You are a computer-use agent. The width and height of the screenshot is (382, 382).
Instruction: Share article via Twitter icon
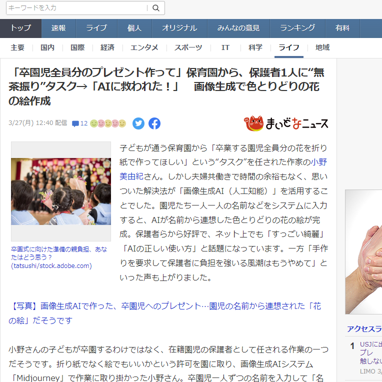(x=138, y=123)
